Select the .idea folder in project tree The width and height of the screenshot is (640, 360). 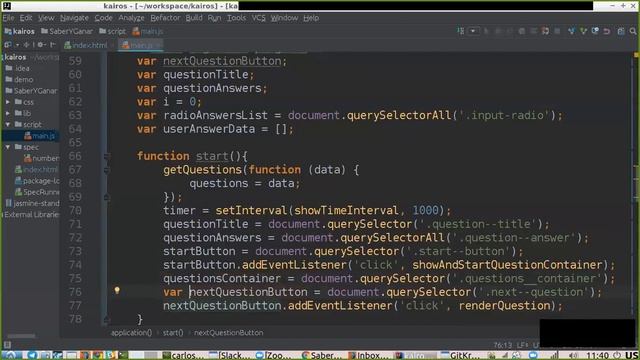[x=18, y=68]
